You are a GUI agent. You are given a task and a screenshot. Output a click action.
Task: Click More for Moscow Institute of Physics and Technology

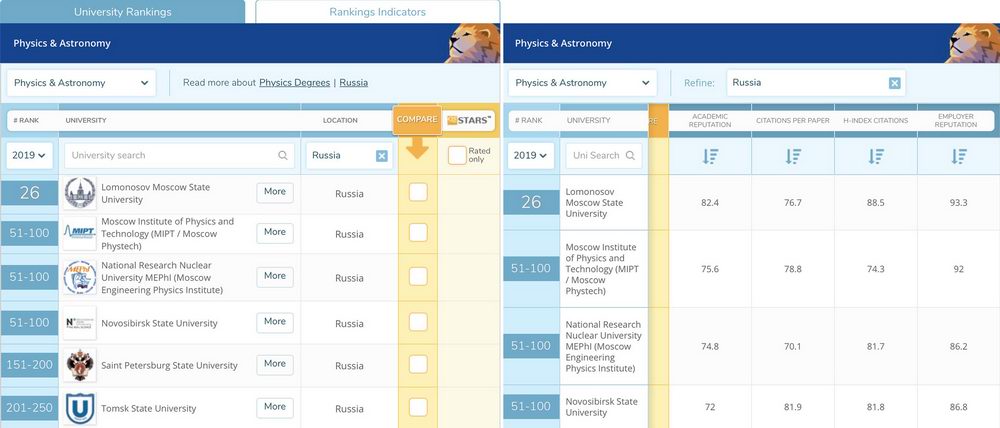tap(275, 233)
